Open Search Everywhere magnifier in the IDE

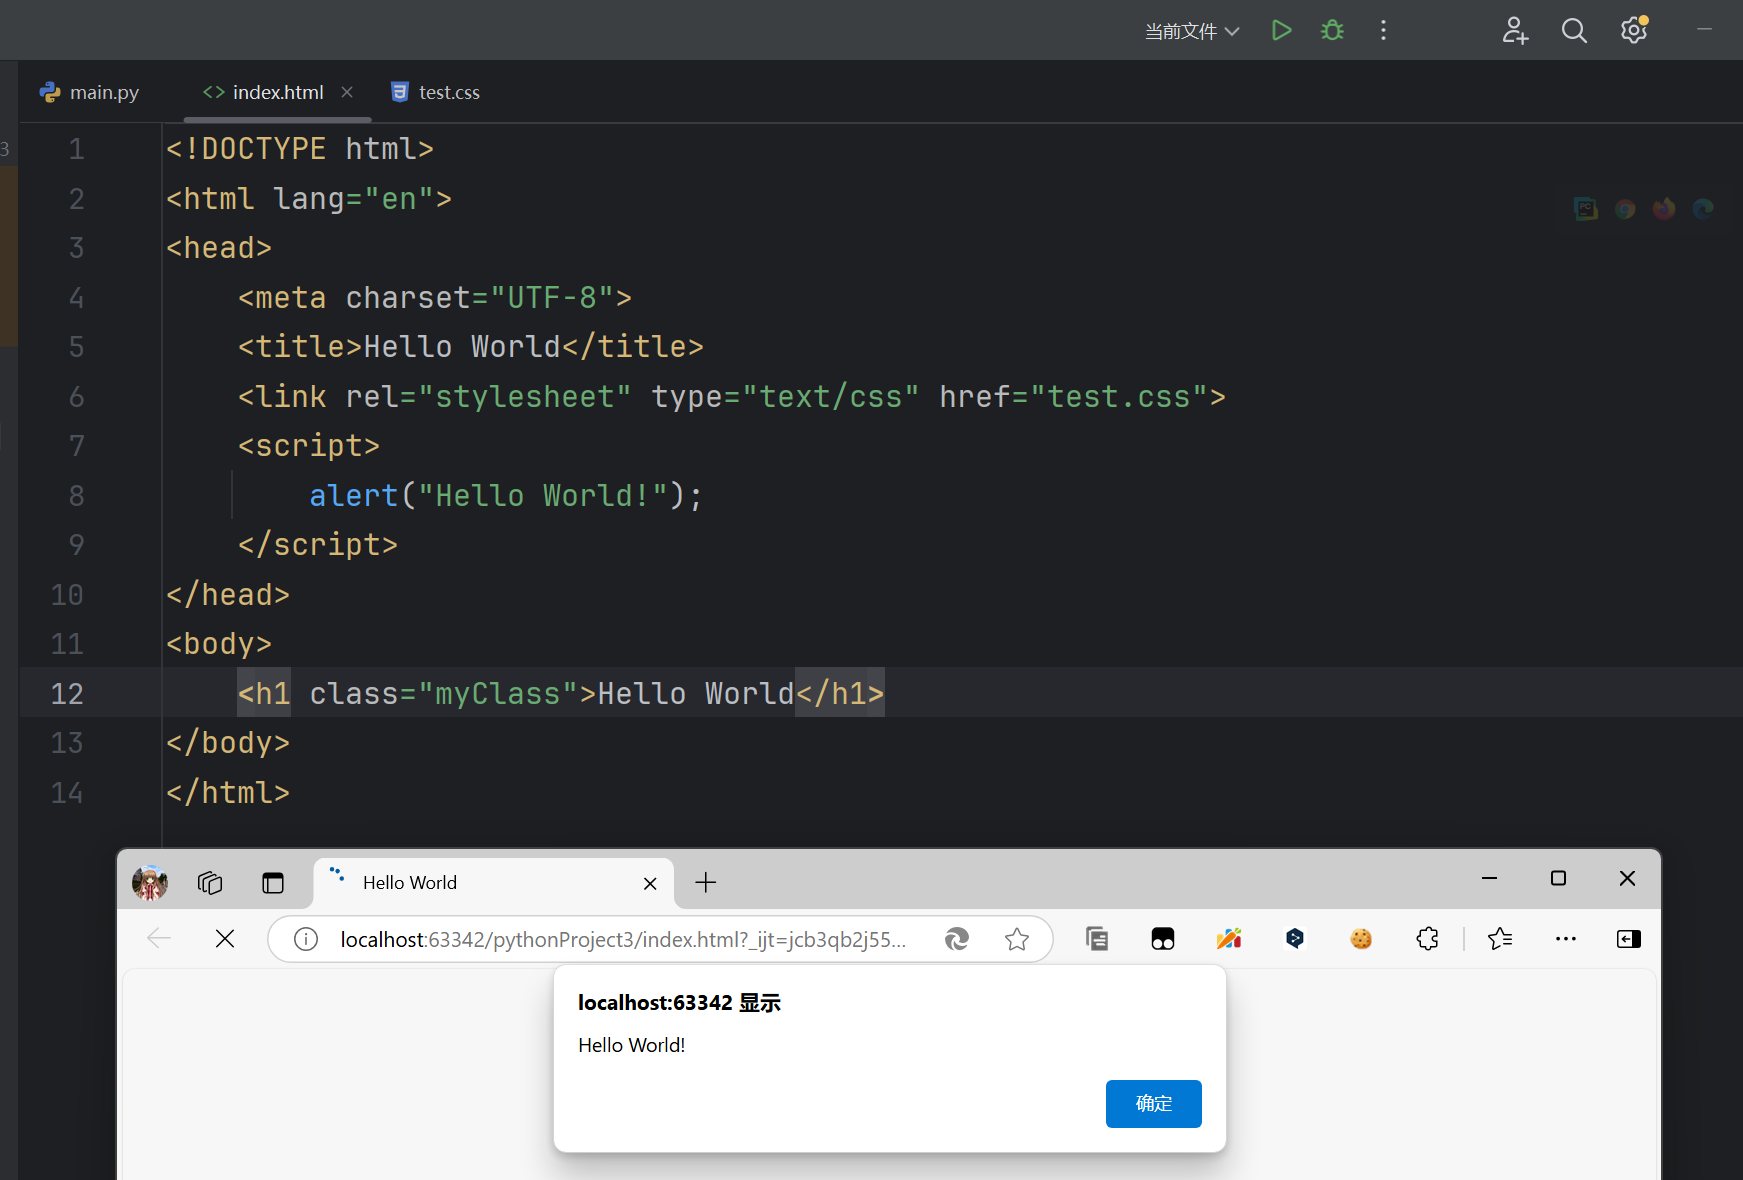tap(1574, 31)
